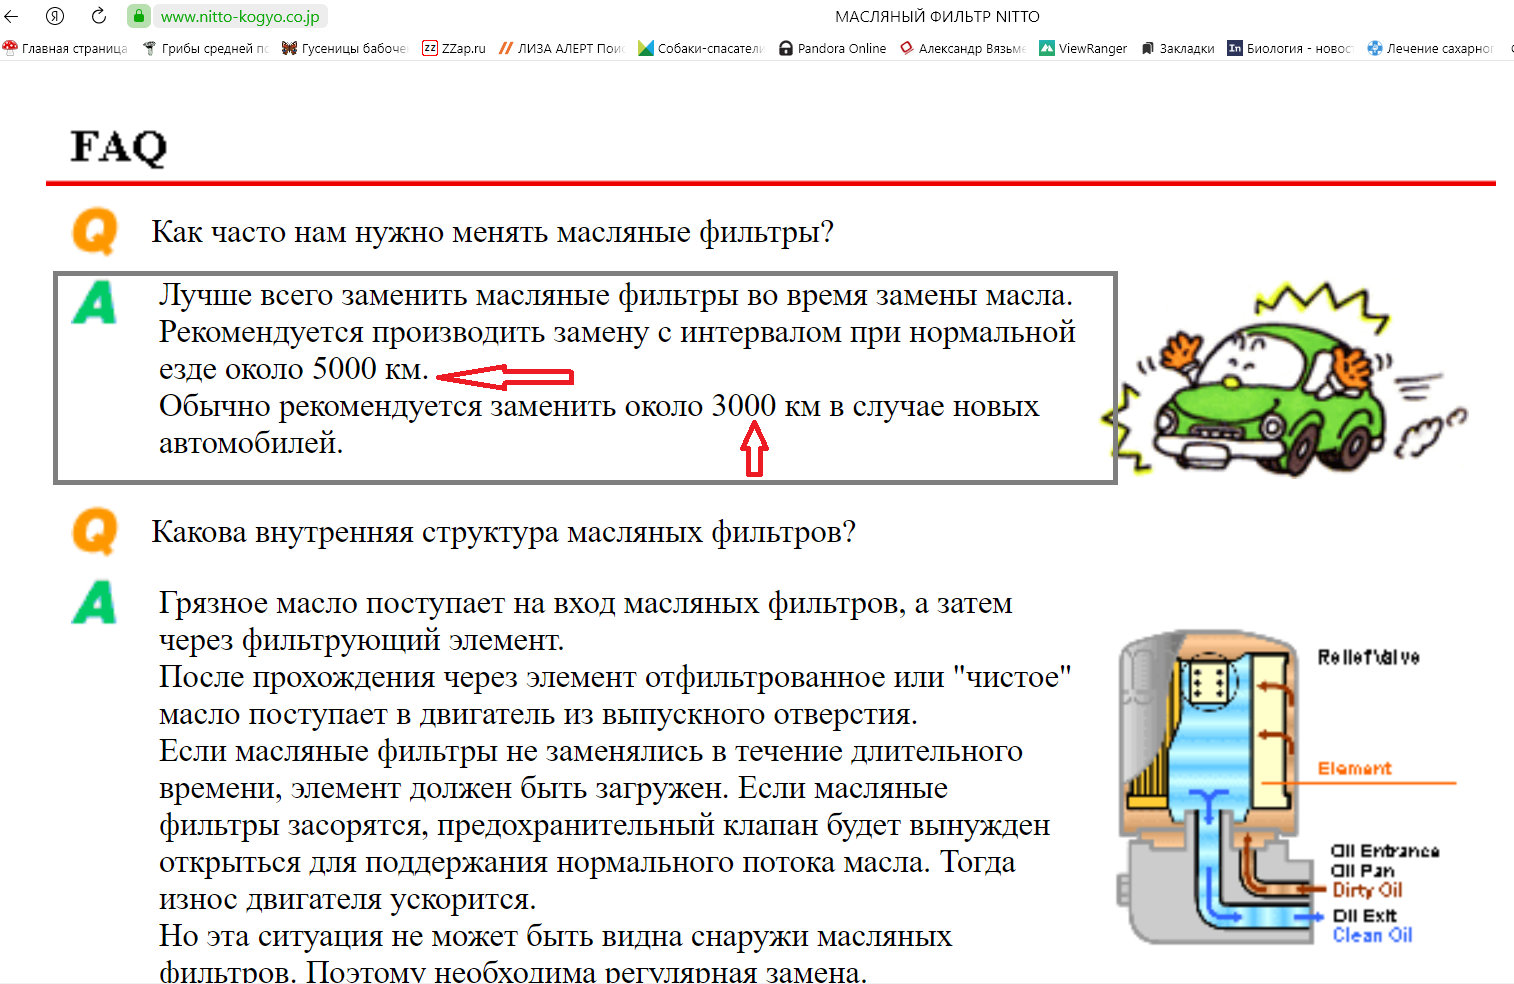This screenshot has height=984, width=1514.
Task: Open the Биология - новости bookmark
Action: [1290, 48]
